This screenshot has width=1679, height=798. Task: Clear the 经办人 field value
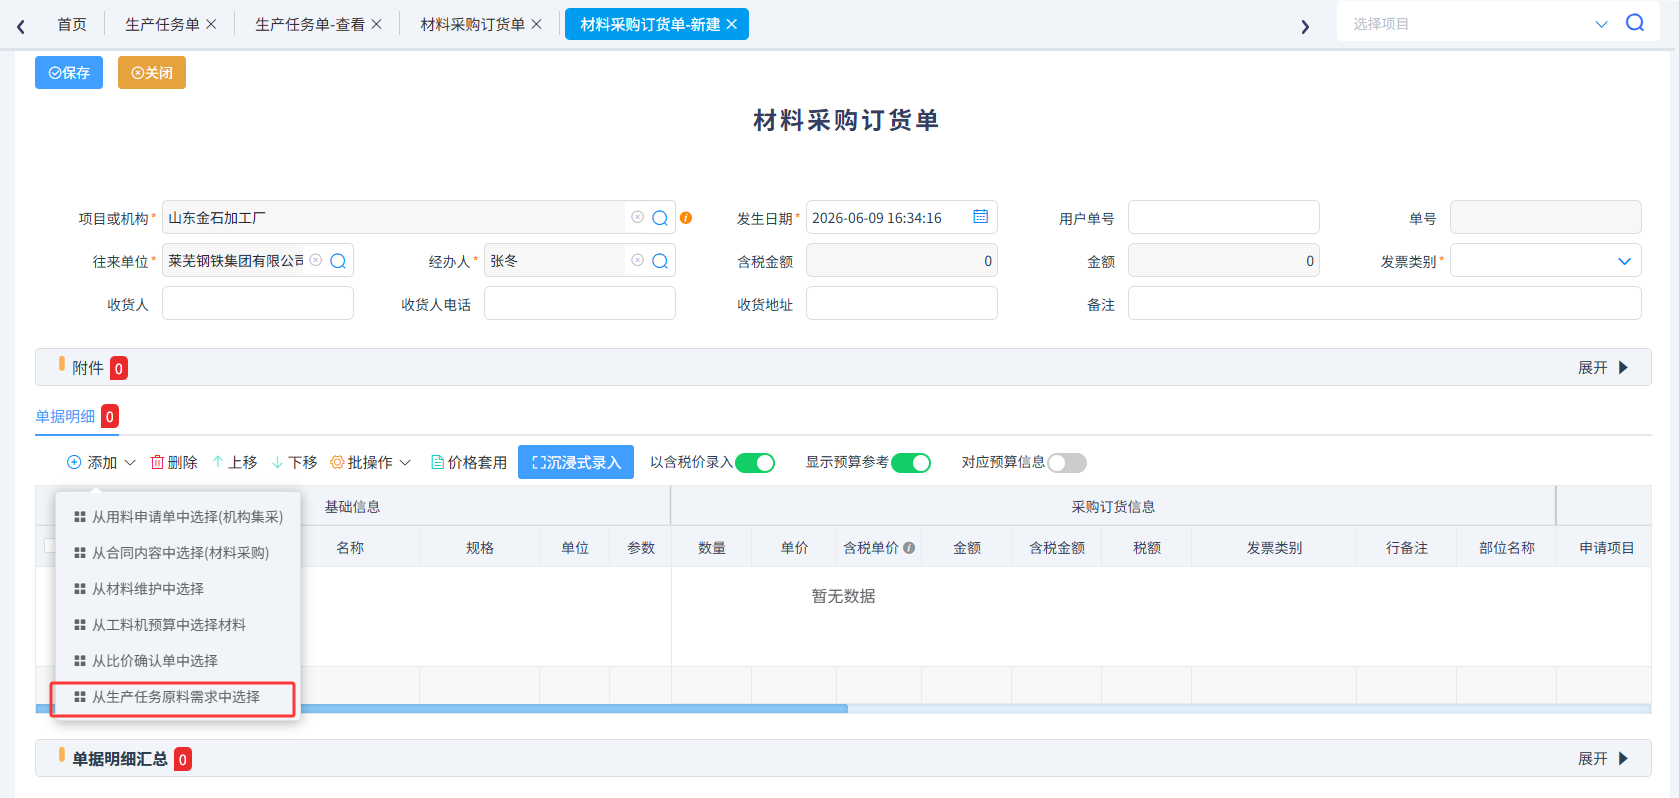tap(637, 260)
